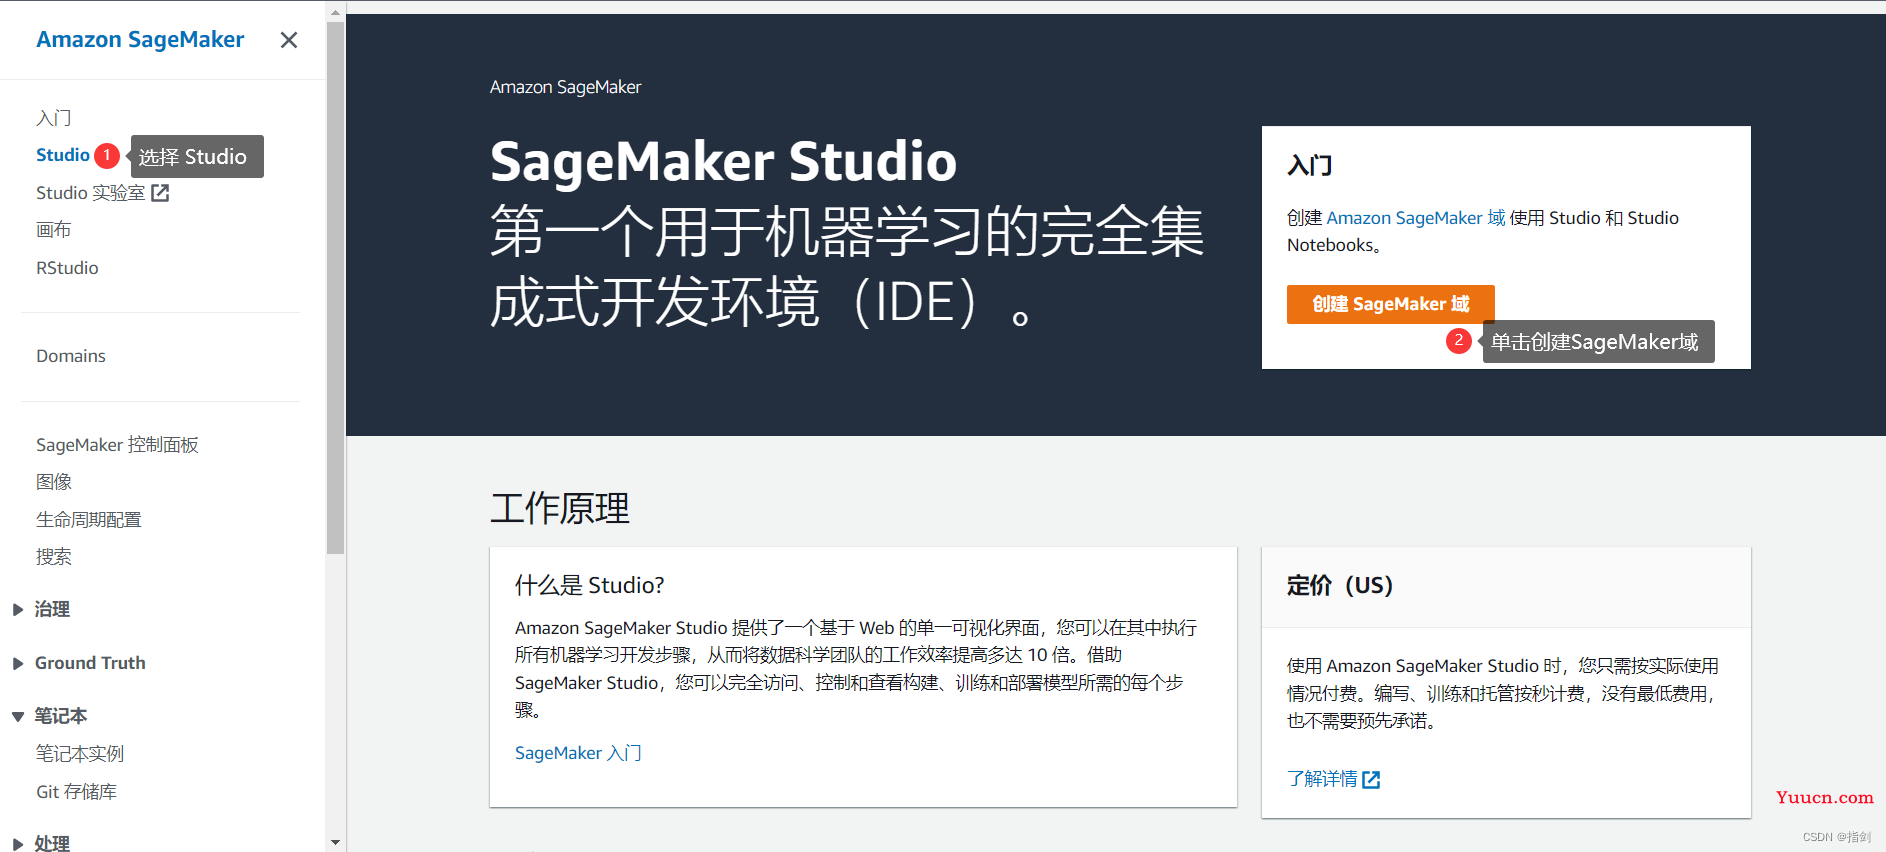This screenshot has width=1886, height=852.
Task: Open 搜索 in the sidebar
Action: [54, 557]
